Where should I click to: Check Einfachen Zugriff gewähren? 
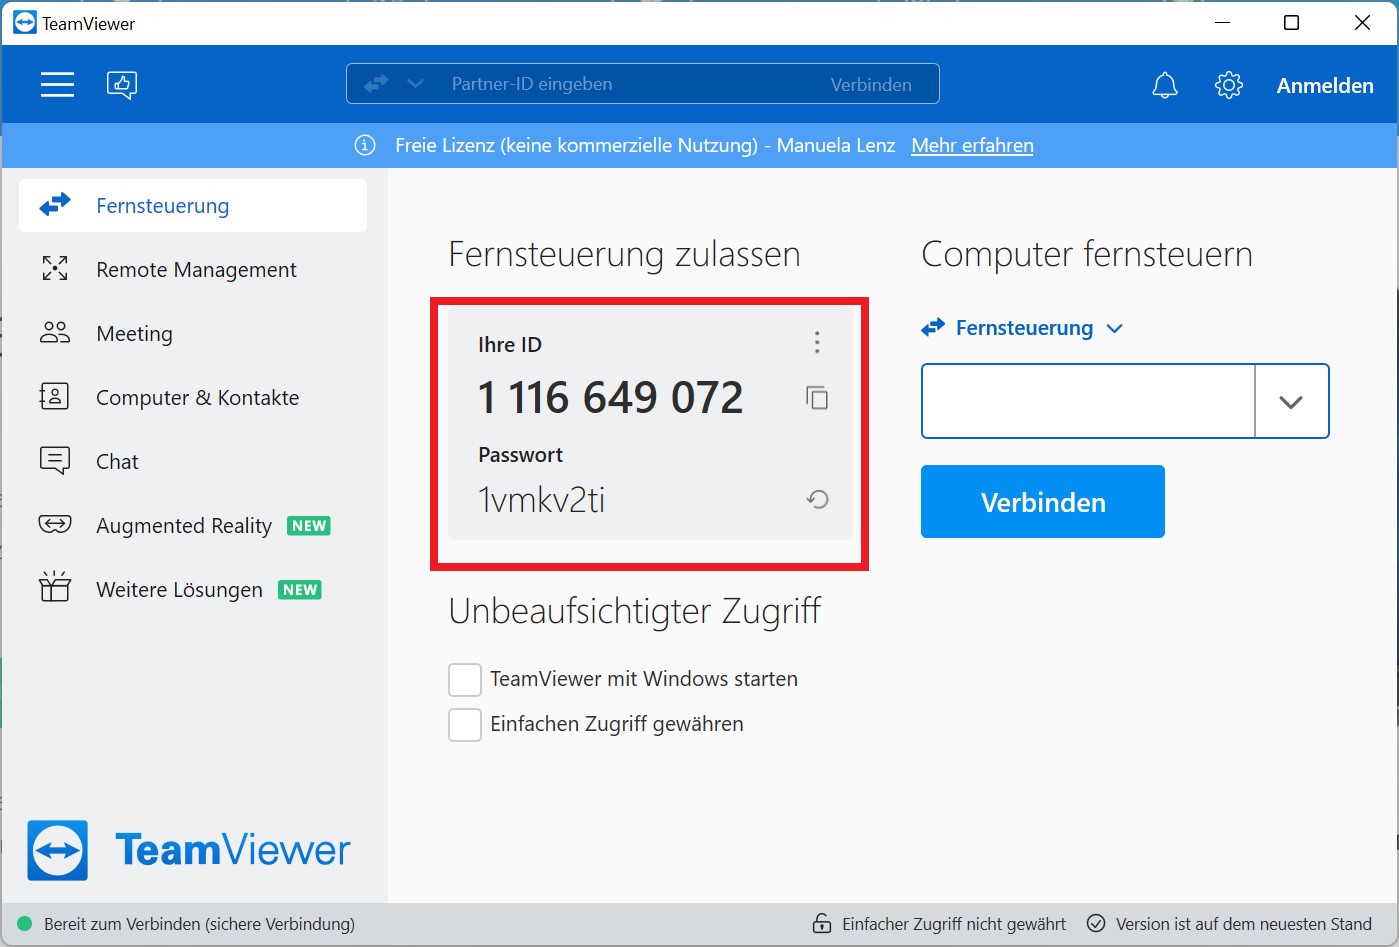coord(465,725)
